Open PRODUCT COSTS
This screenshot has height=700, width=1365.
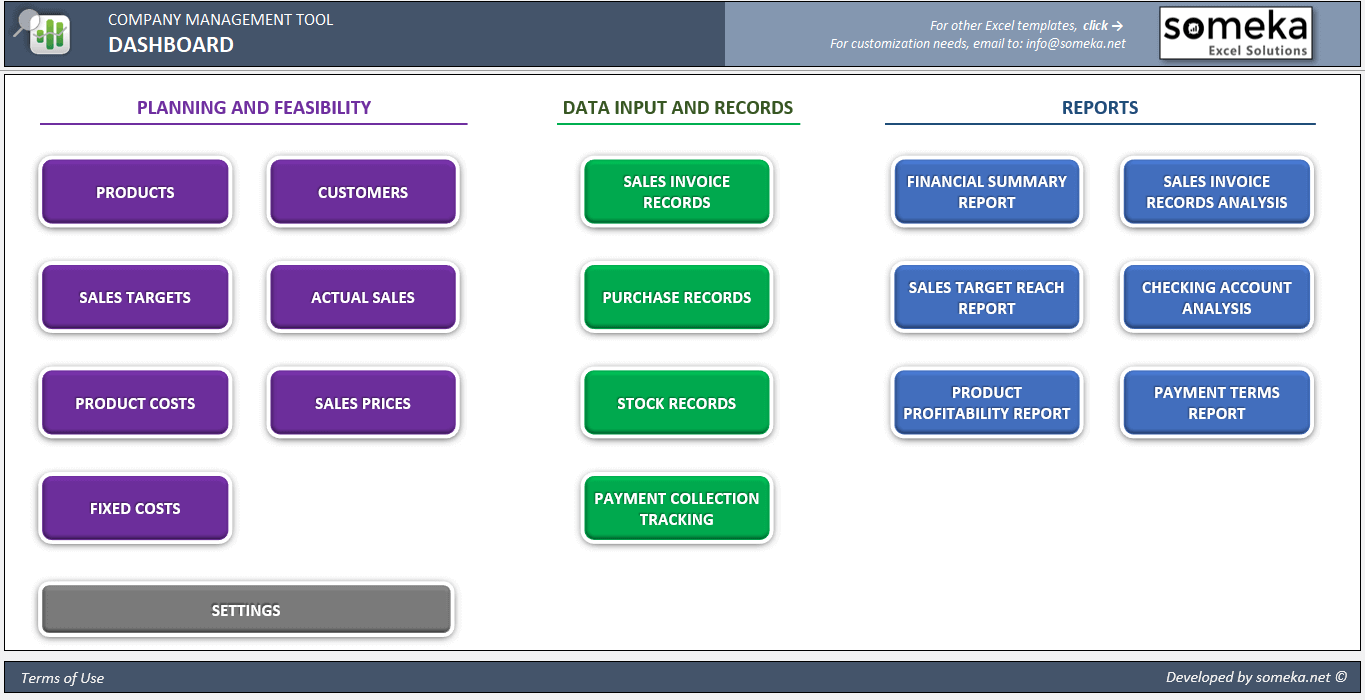pyautogui.click(x=134, y=402)
